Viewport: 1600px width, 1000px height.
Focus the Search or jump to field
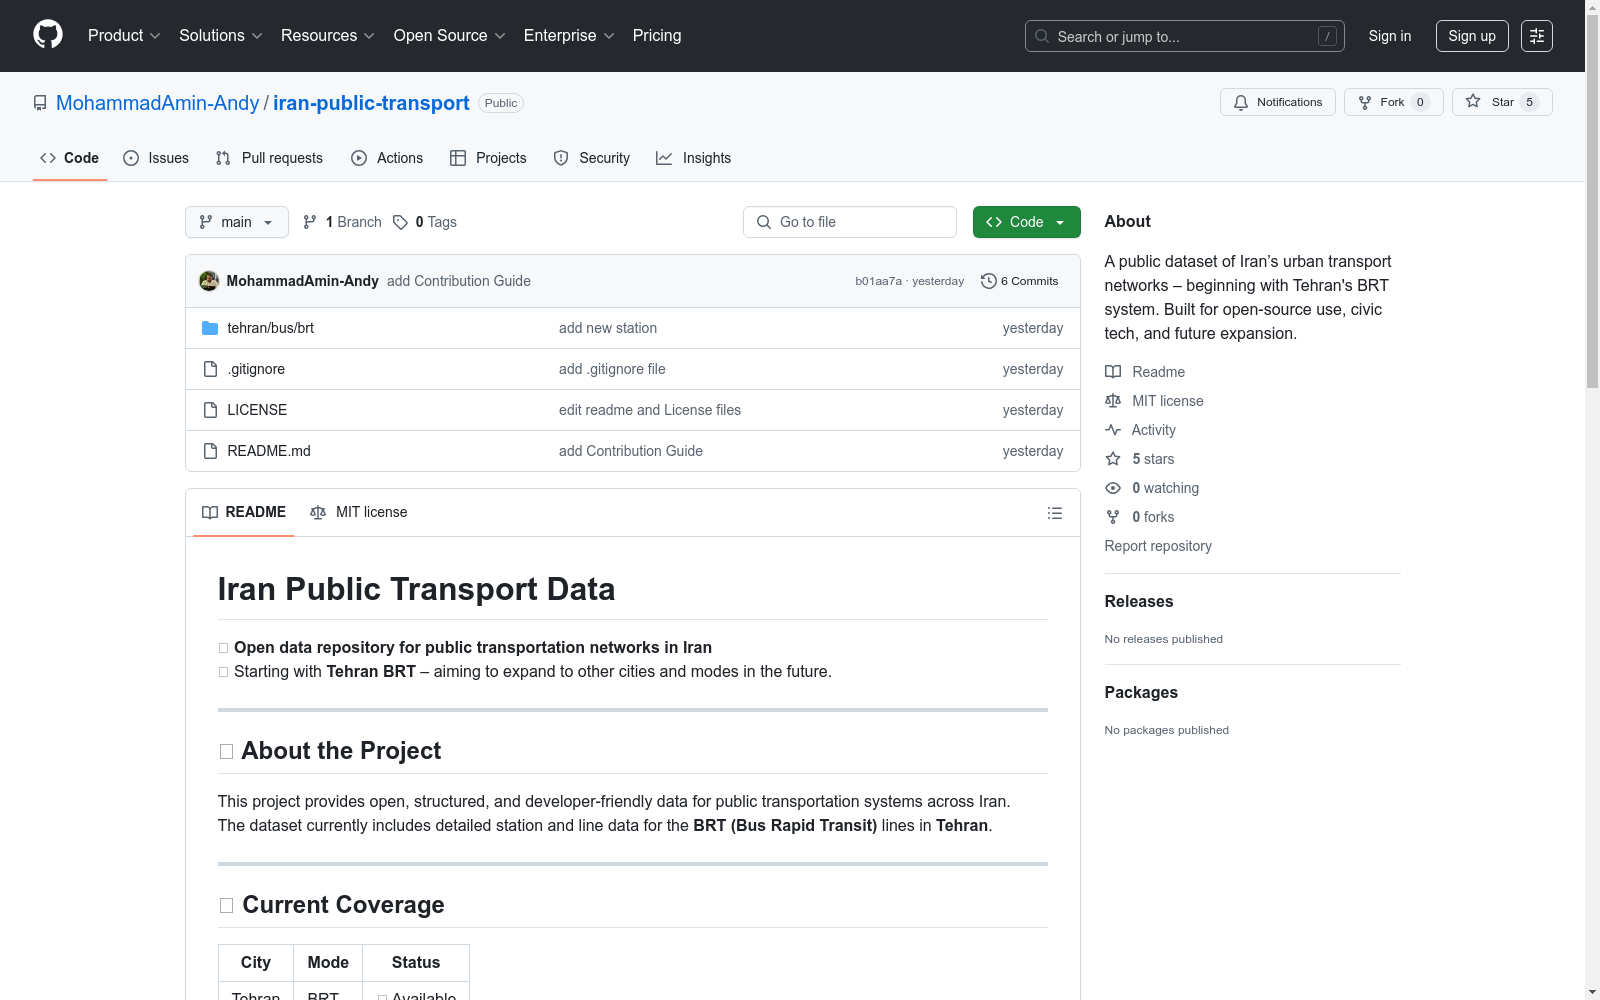1185,36
